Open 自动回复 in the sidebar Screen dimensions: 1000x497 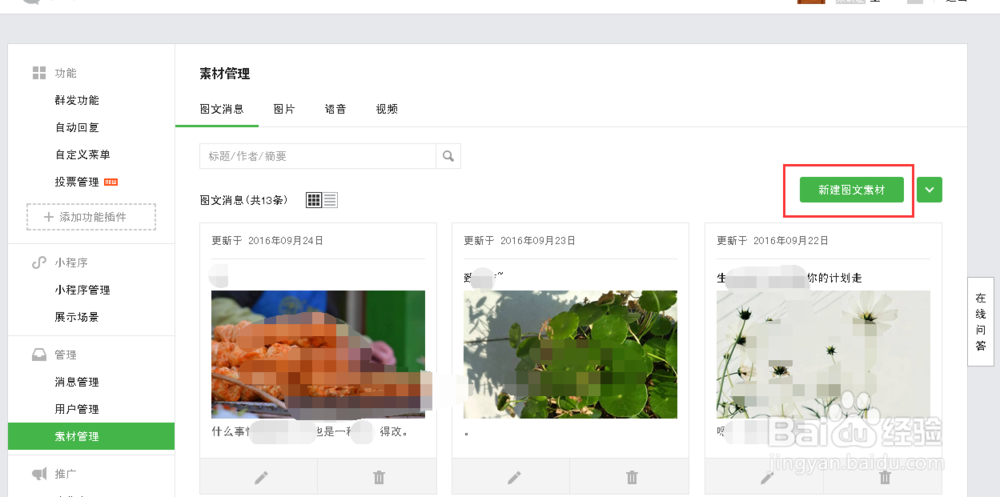tap(77, 128)
